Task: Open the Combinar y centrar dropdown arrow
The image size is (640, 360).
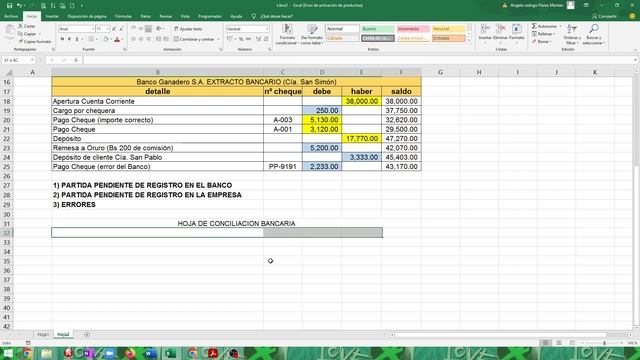Action: pos(218,39)
